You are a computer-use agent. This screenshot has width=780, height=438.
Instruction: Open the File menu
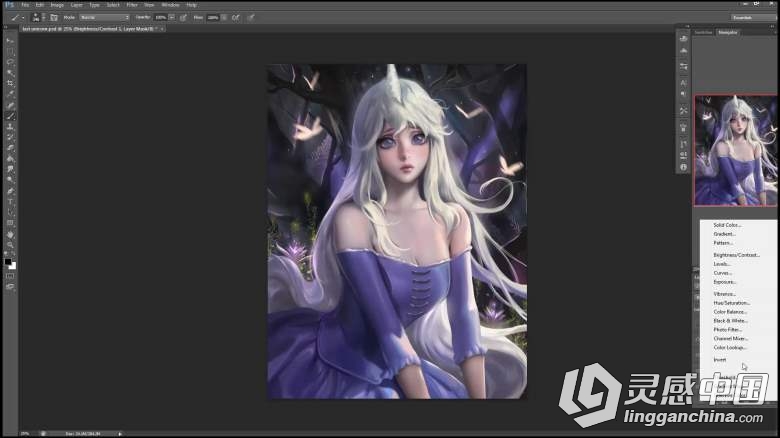[25, 5]
